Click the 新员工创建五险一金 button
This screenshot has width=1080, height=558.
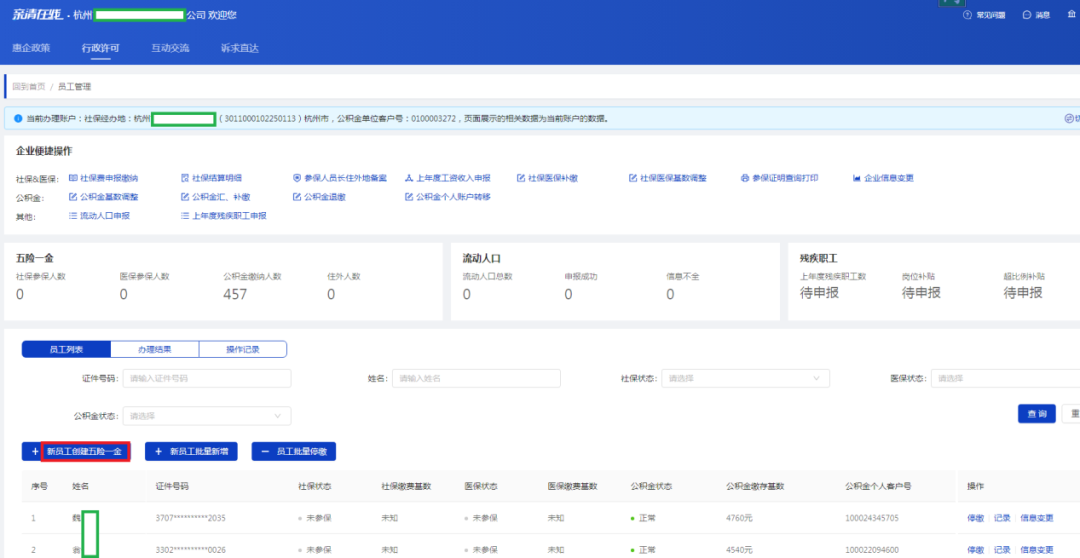point(84,452)
